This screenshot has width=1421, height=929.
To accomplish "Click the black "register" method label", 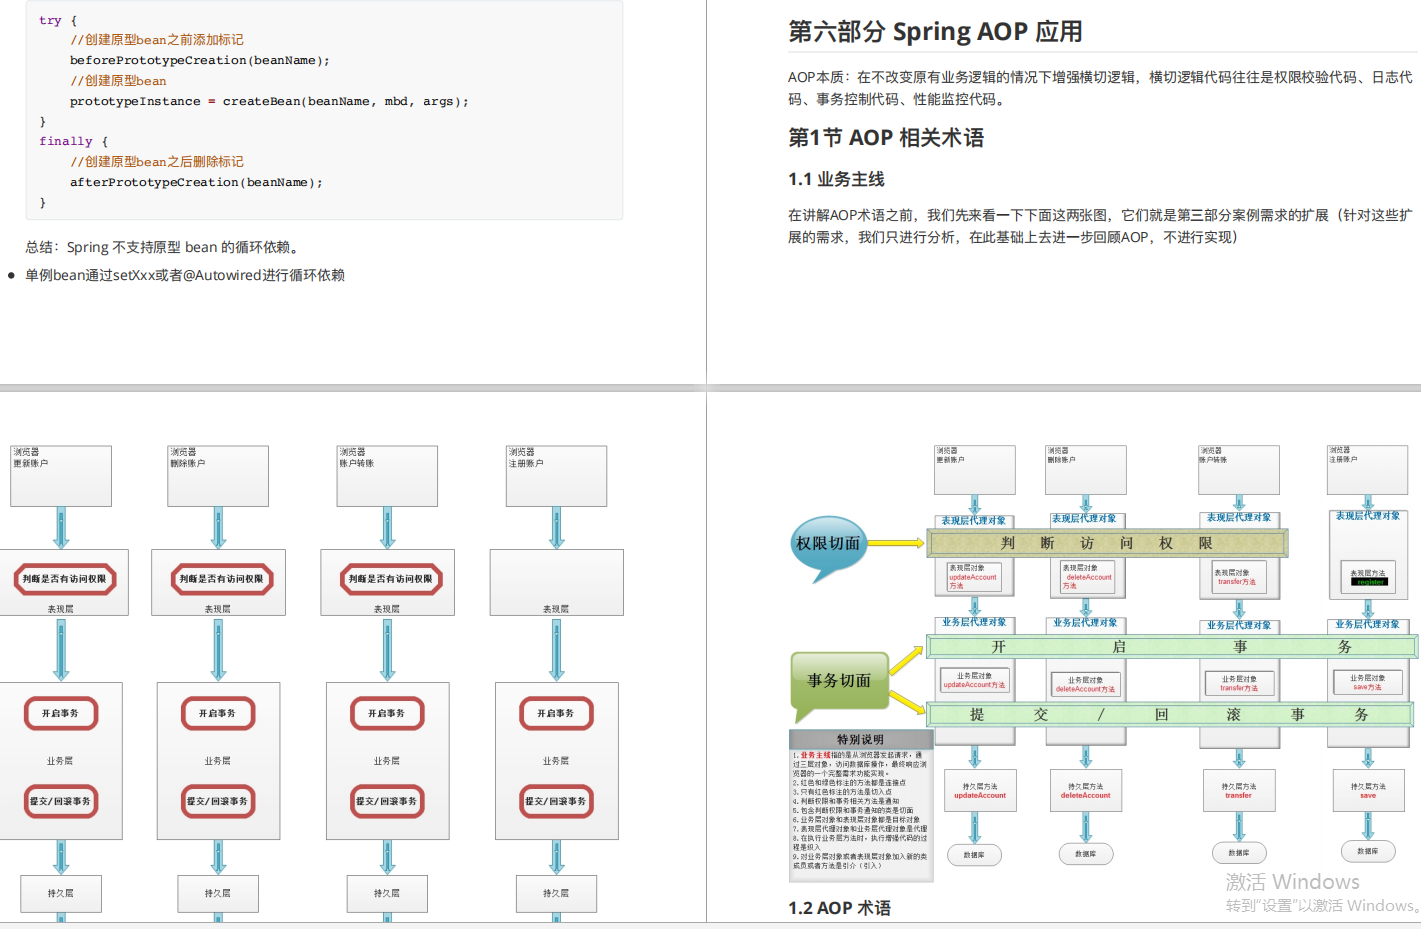I will pyautogui.click(x=1370, y=581).
